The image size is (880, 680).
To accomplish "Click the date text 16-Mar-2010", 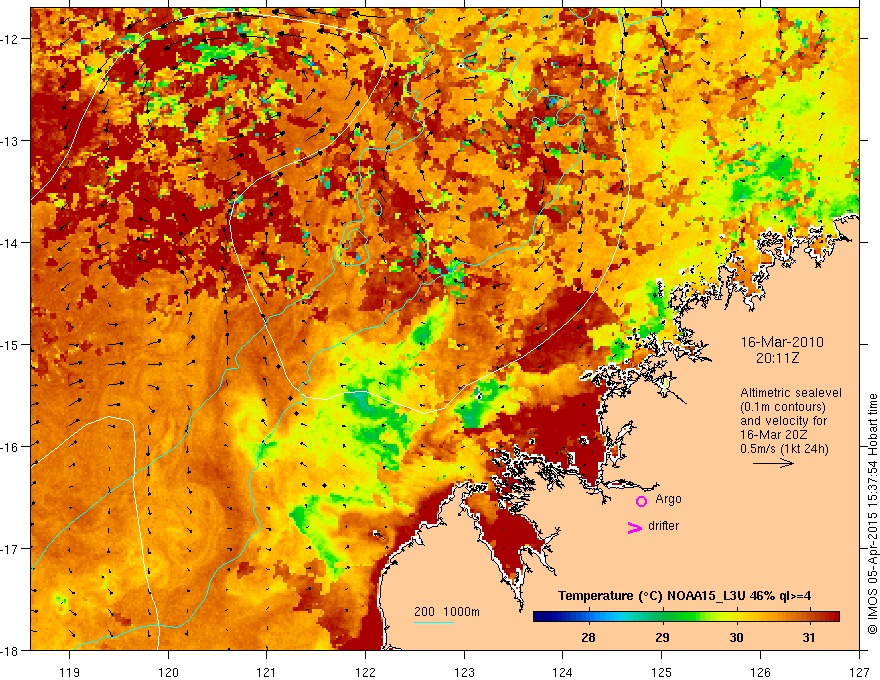I will click(x=782, y=342).
